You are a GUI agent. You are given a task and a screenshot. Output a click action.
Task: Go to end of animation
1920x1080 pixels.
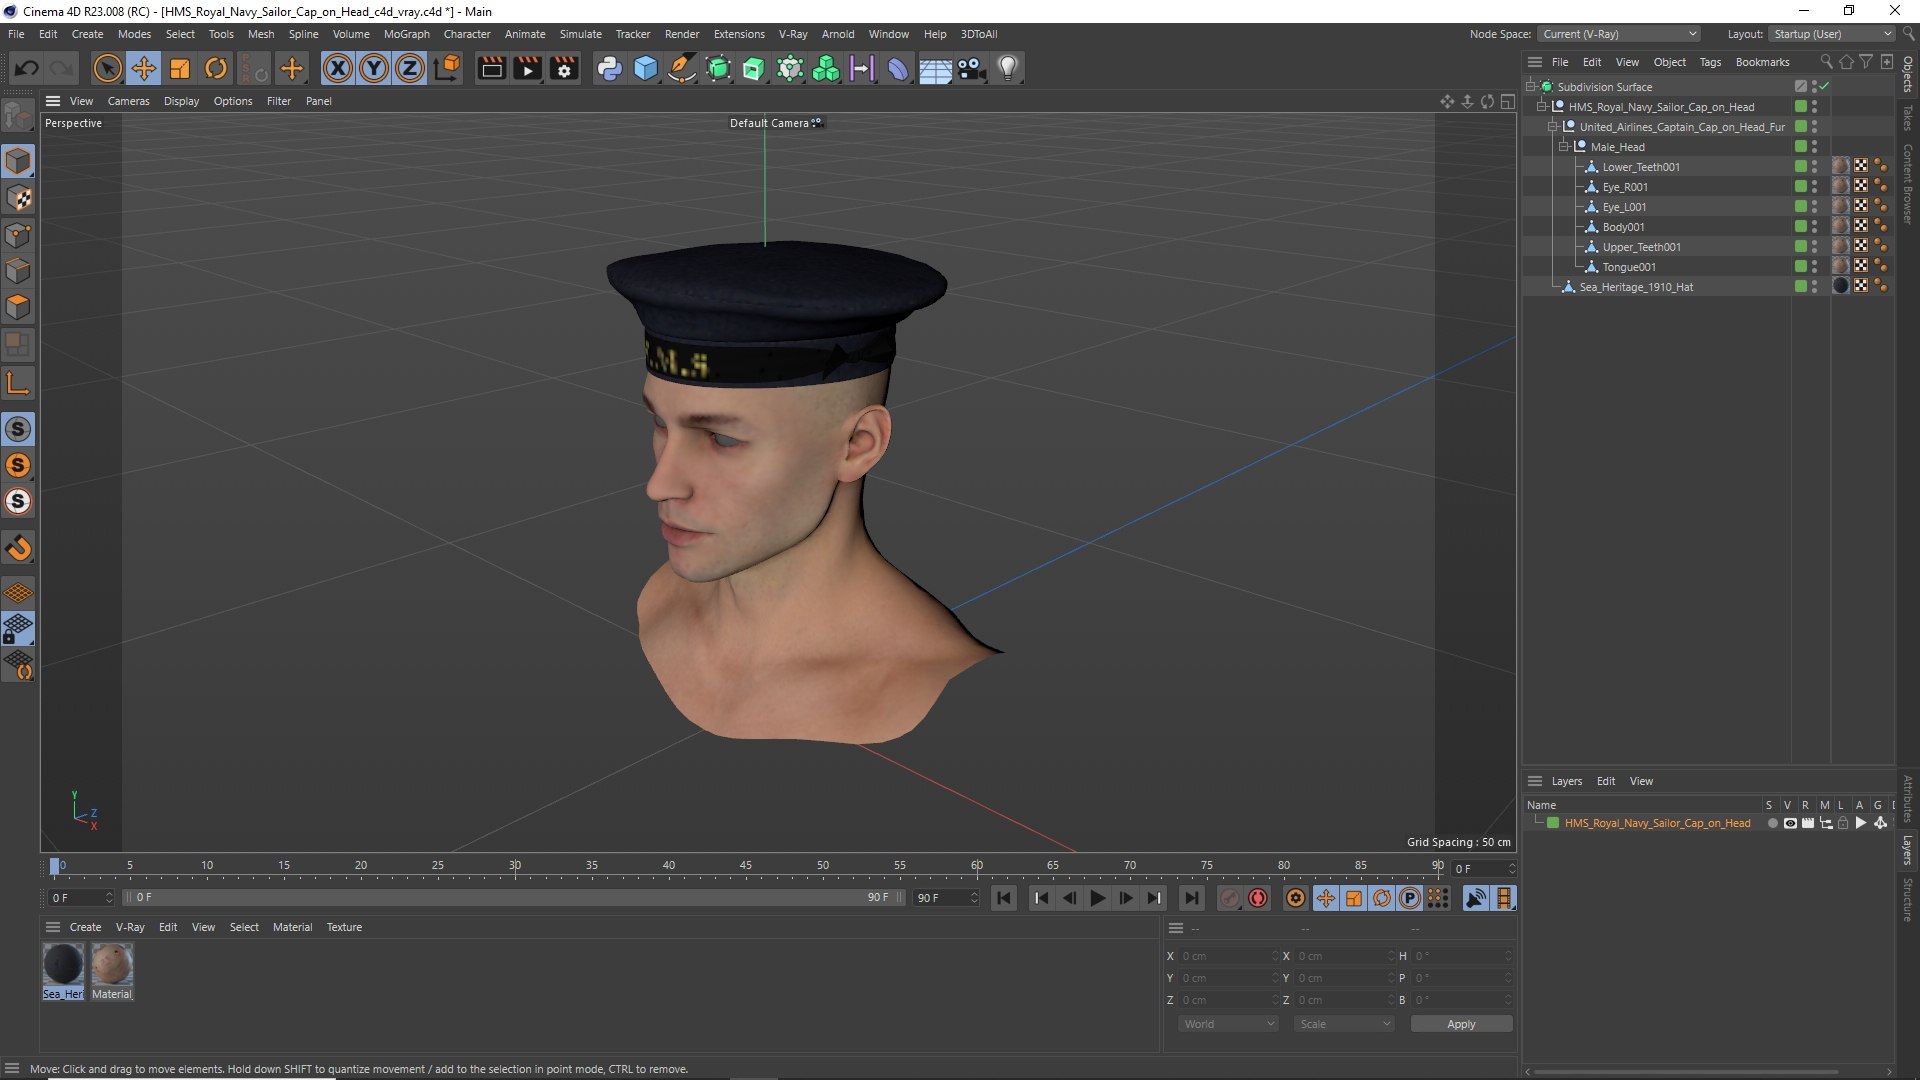[x=1191, y=898]
